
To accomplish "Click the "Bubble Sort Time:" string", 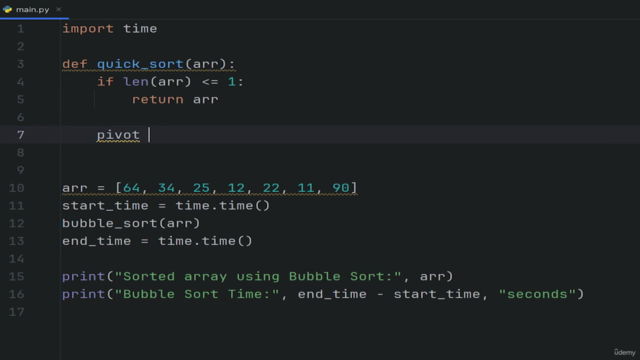I will [197, 294].
